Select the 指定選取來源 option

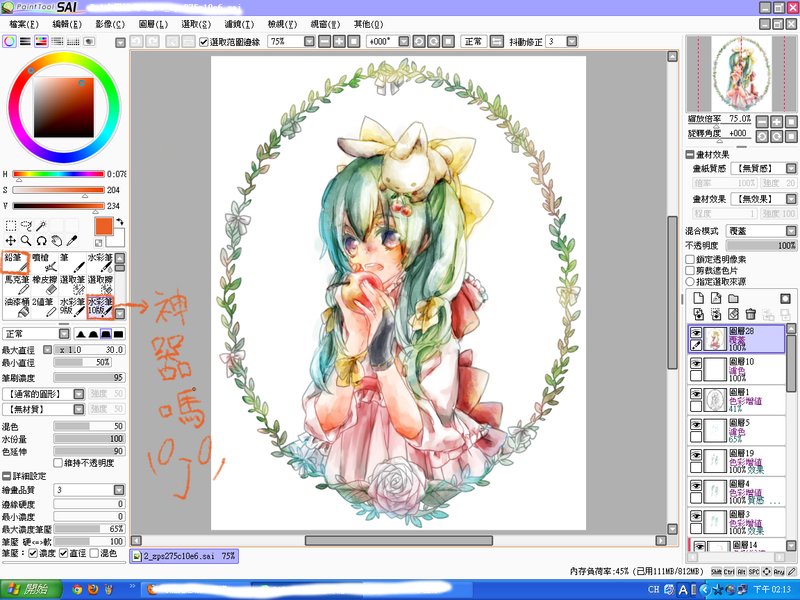click(x=690, y=282)
